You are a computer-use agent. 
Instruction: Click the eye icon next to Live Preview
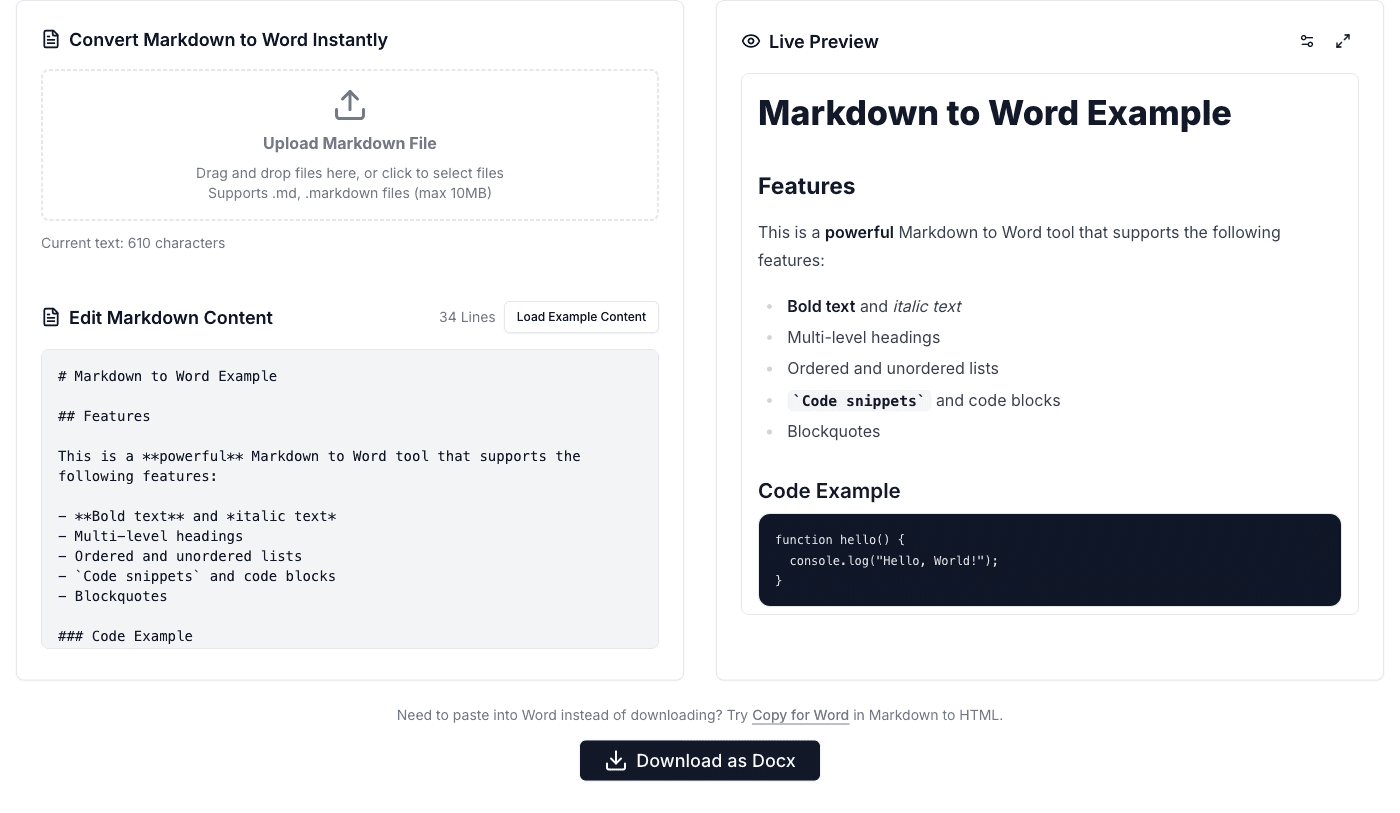coord(751,42)
